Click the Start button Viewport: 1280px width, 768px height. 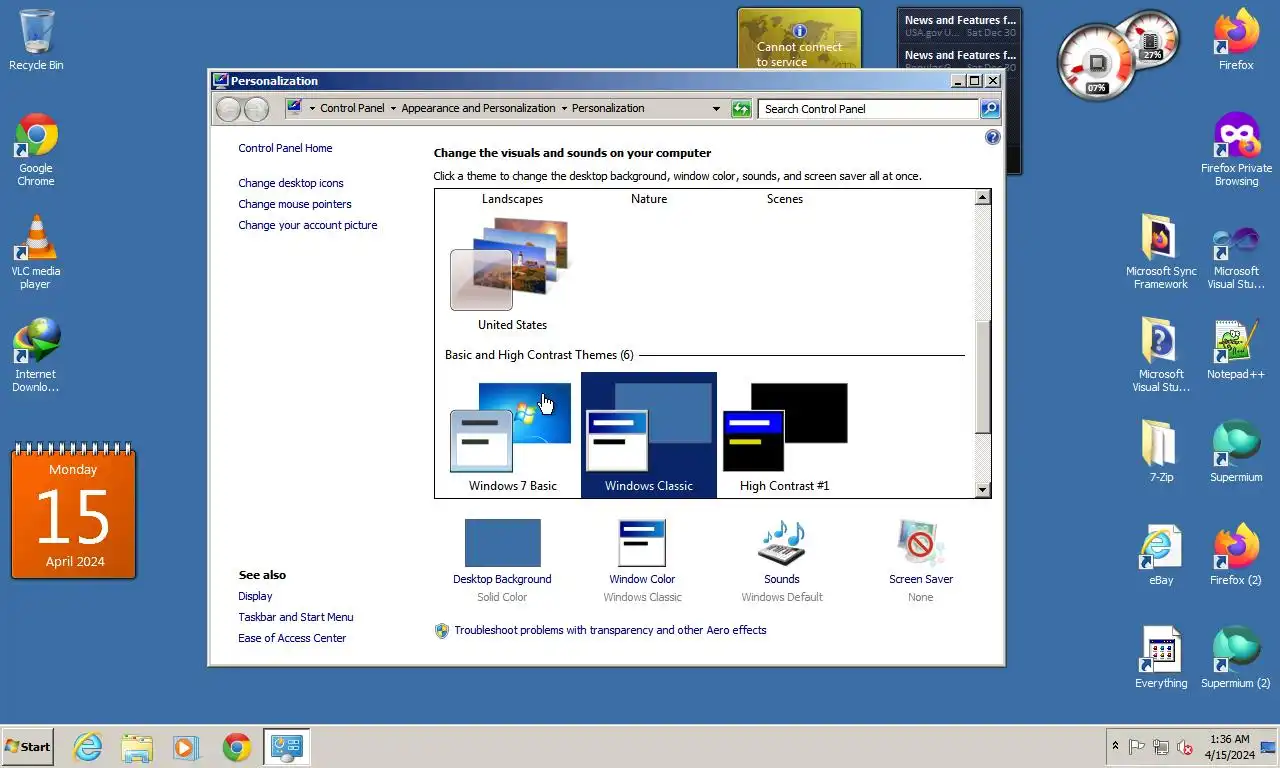28,747
